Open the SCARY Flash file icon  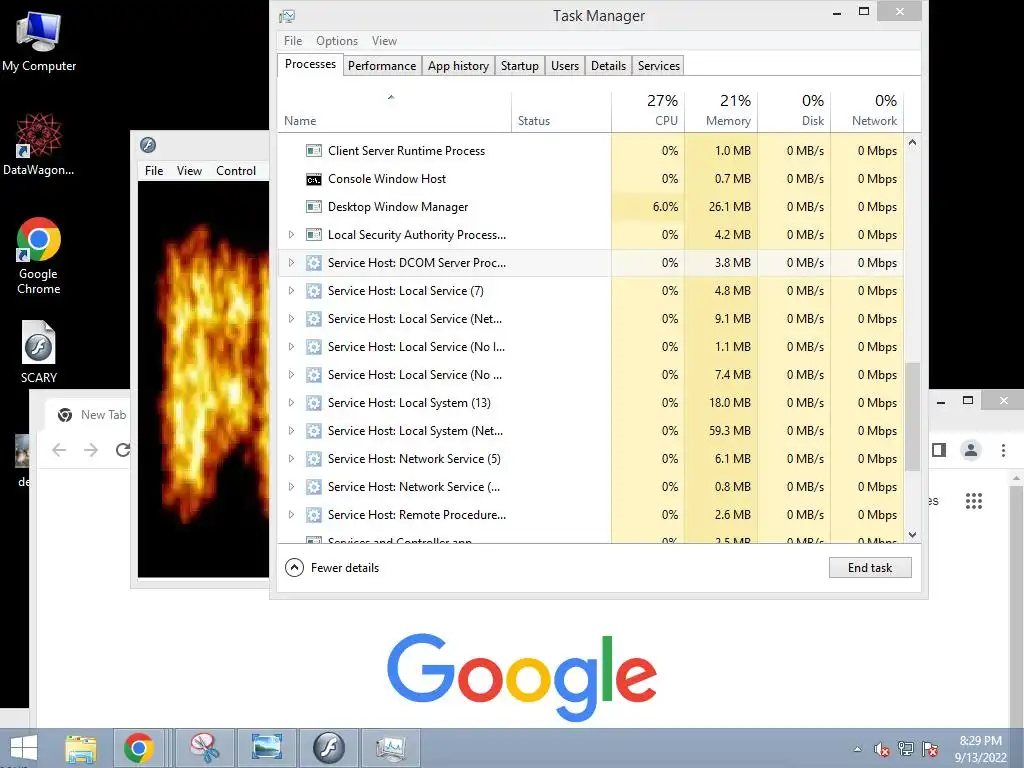[39, 352]
